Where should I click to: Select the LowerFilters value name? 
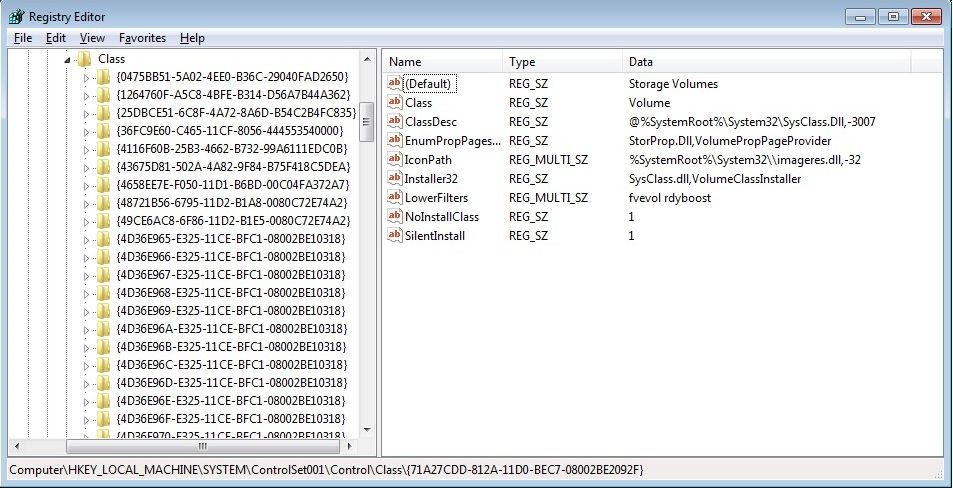point(436,198)
